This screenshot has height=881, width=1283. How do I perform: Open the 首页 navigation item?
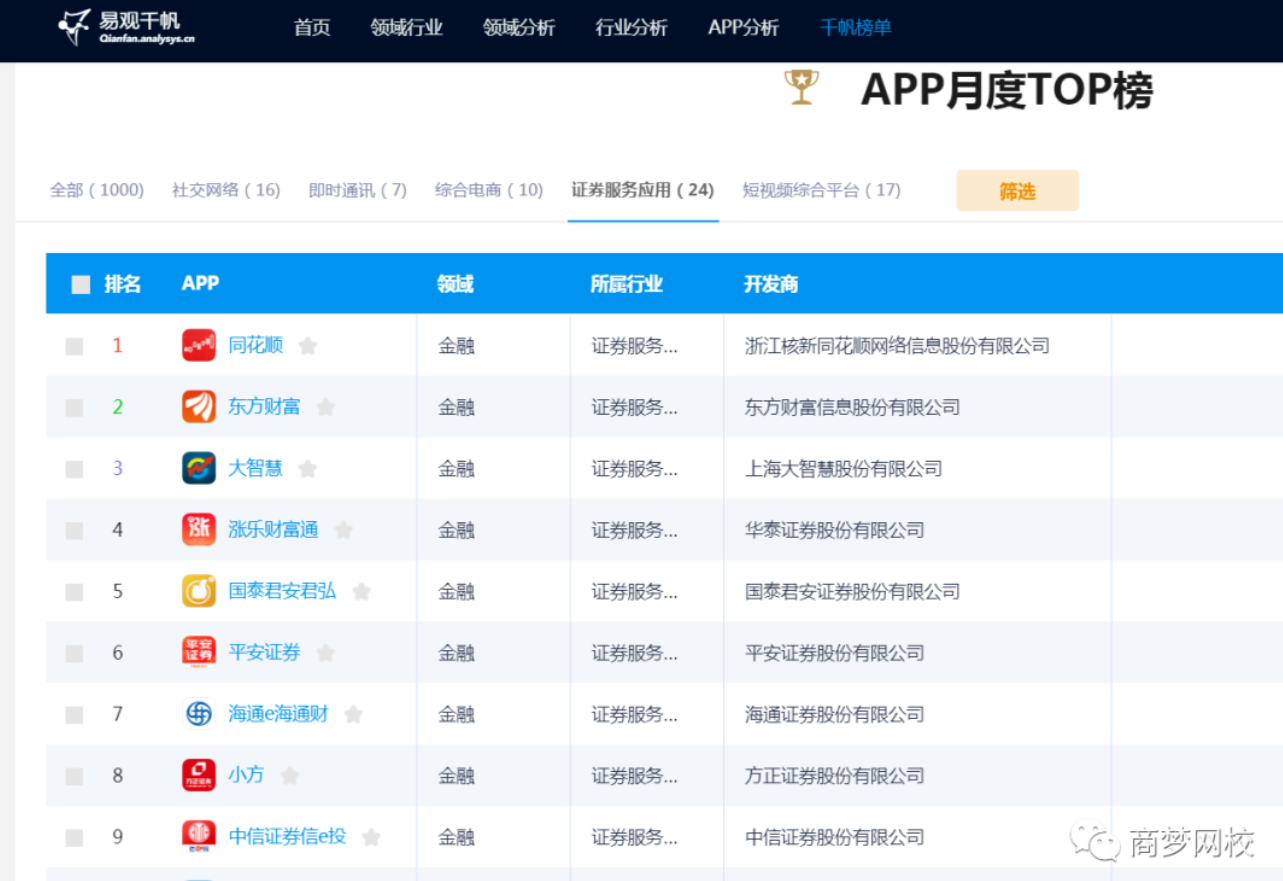pos(312,28)
